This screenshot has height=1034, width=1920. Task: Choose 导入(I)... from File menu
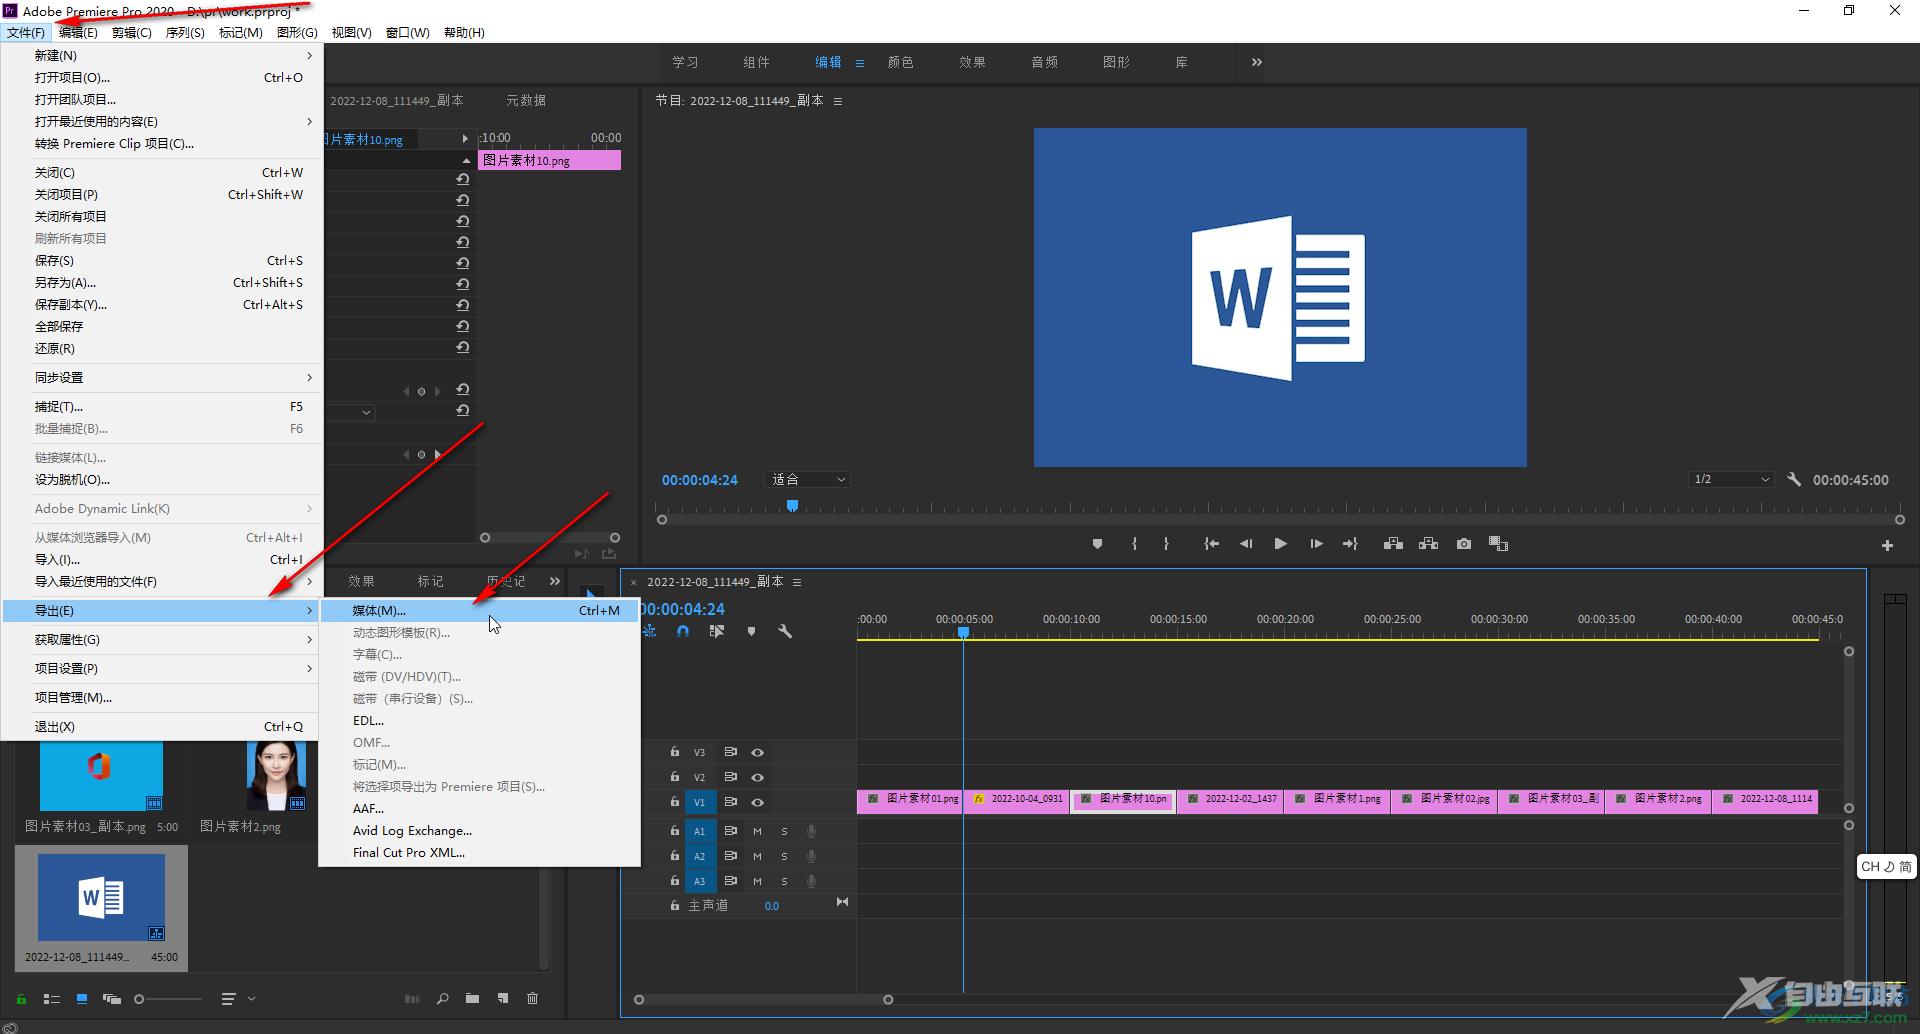(161, 560)
